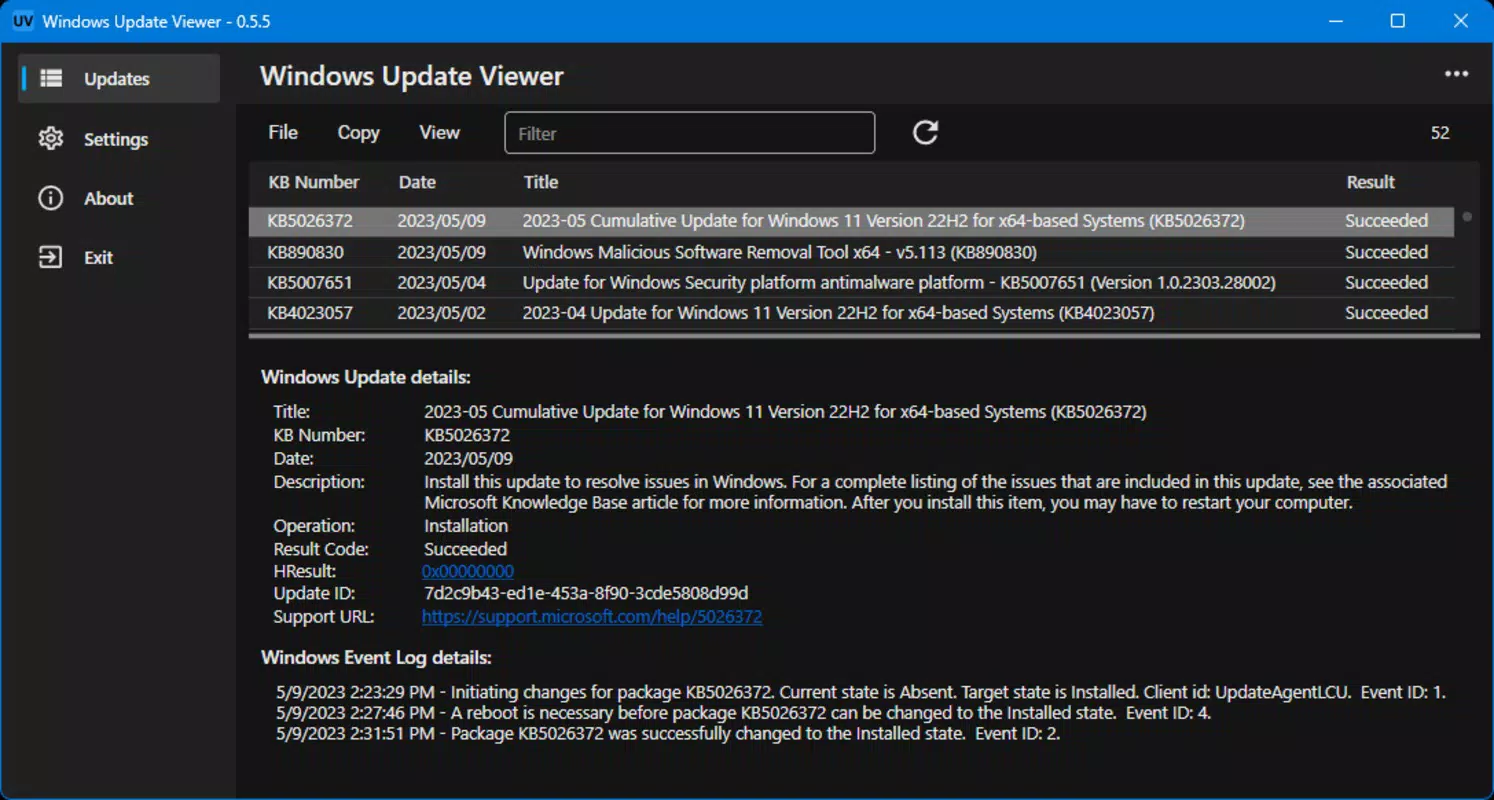Open the Copy menu
Viewport: 1494px width, 800px height.
coord(358,132)
